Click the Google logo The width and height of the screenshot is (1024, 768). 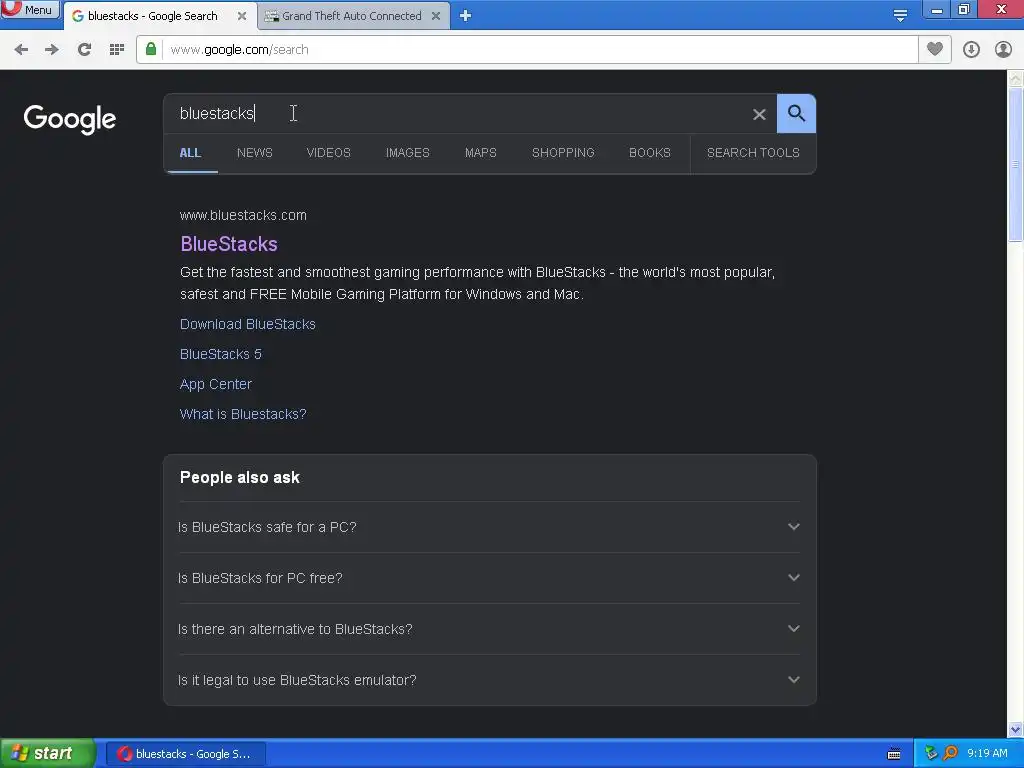click(x=70, y=119)
